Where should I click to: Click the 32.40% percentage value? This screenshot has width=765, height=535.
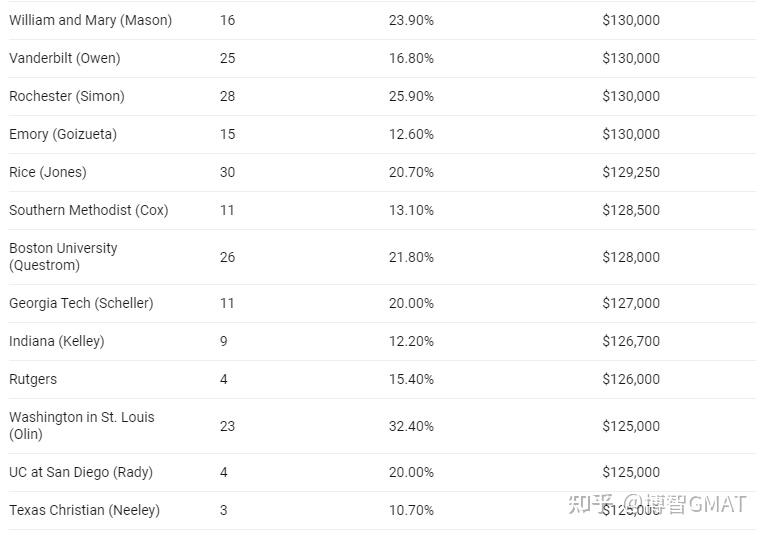pyautogui.click(x=411, y=426)
